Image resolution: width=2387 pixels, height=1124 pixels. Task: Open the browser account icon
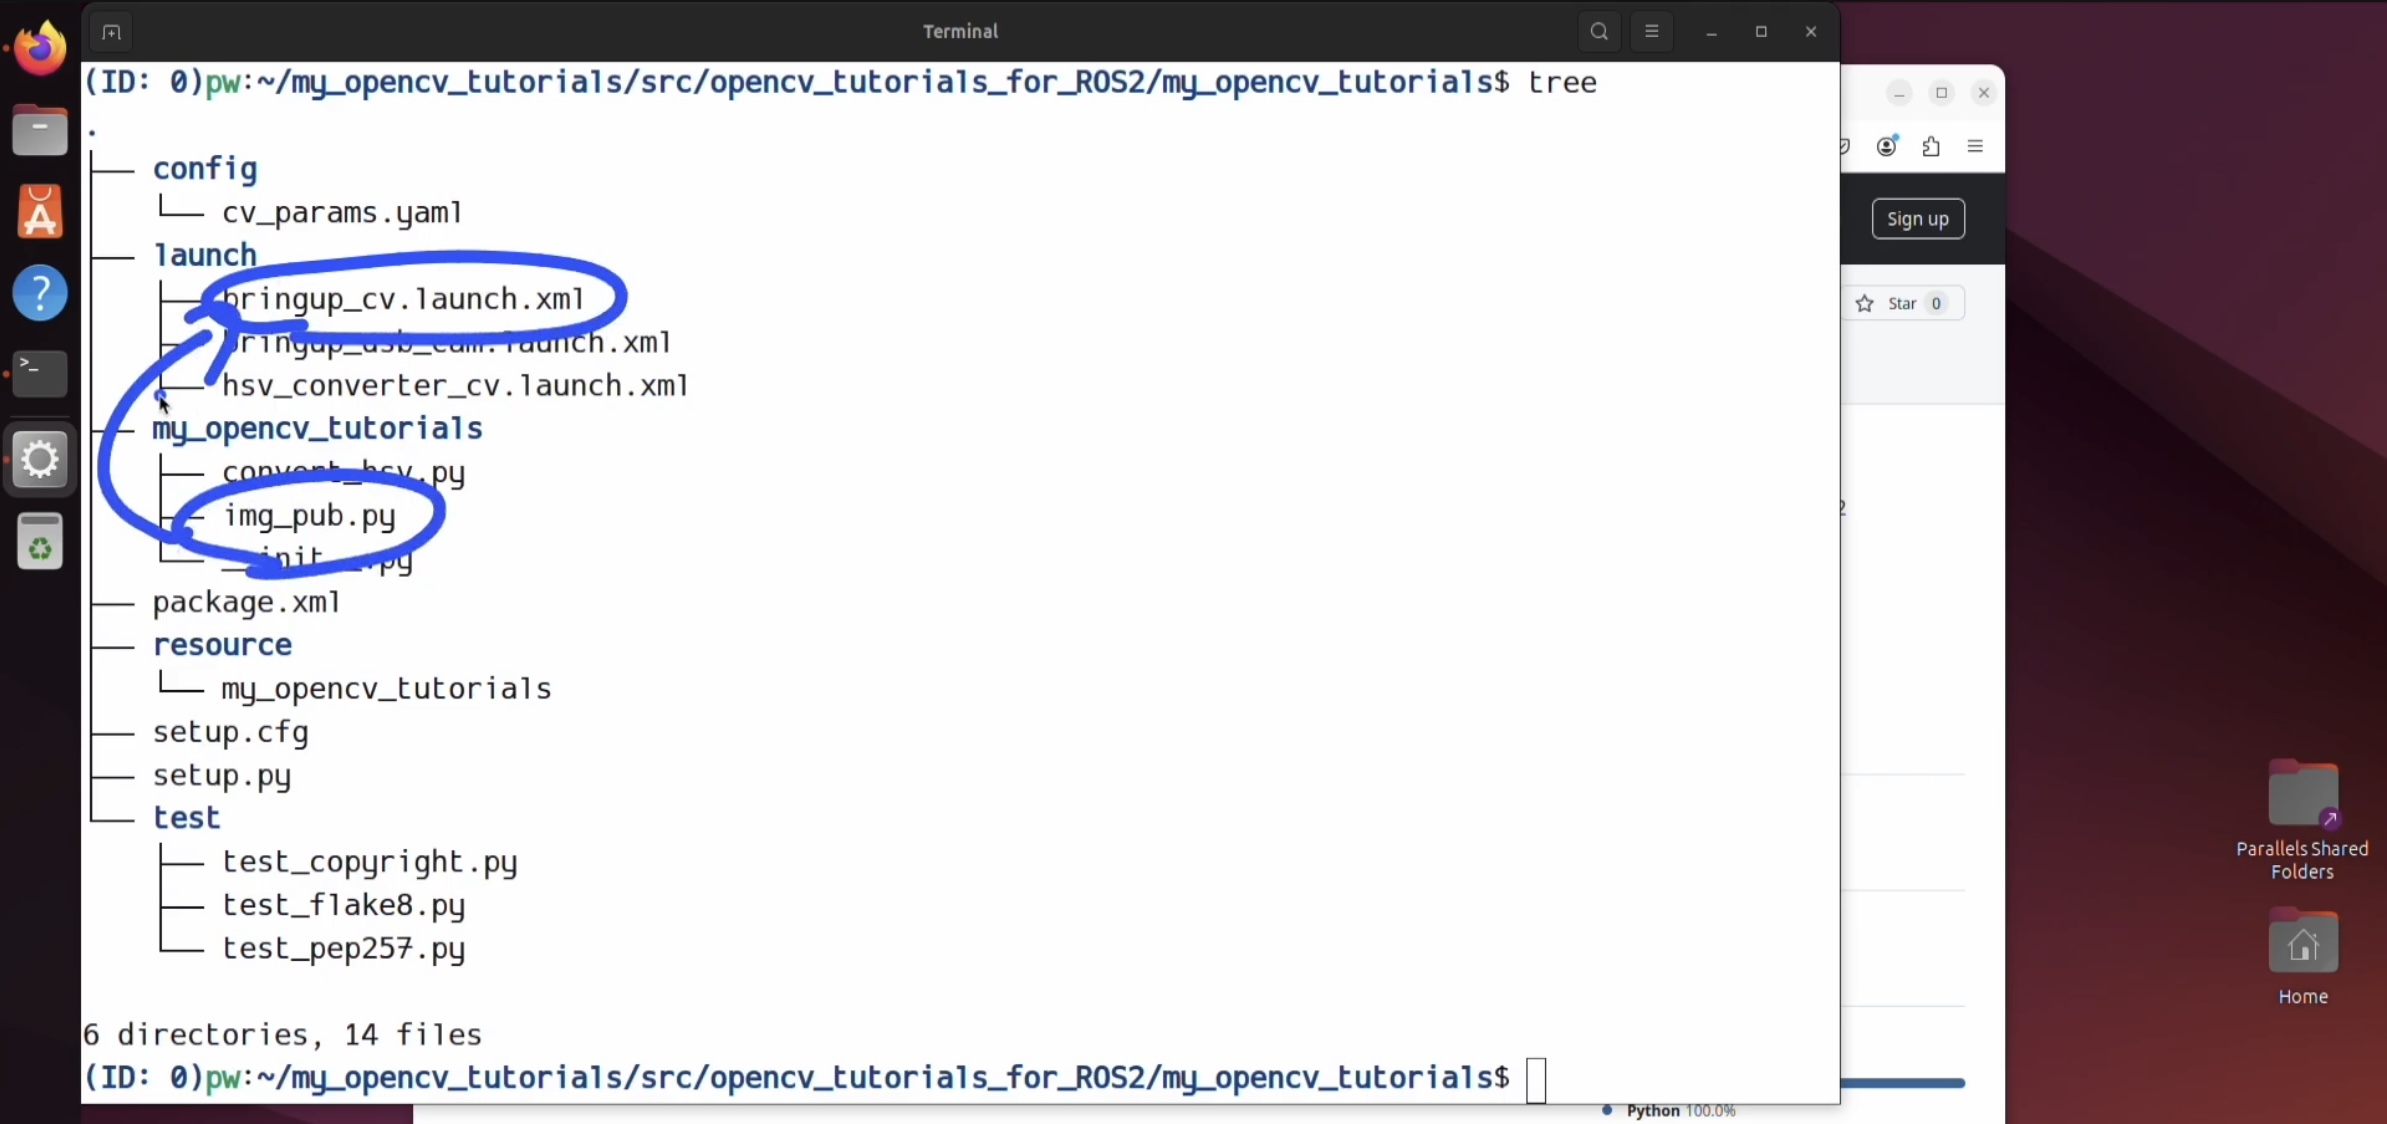pos(1886,147)
